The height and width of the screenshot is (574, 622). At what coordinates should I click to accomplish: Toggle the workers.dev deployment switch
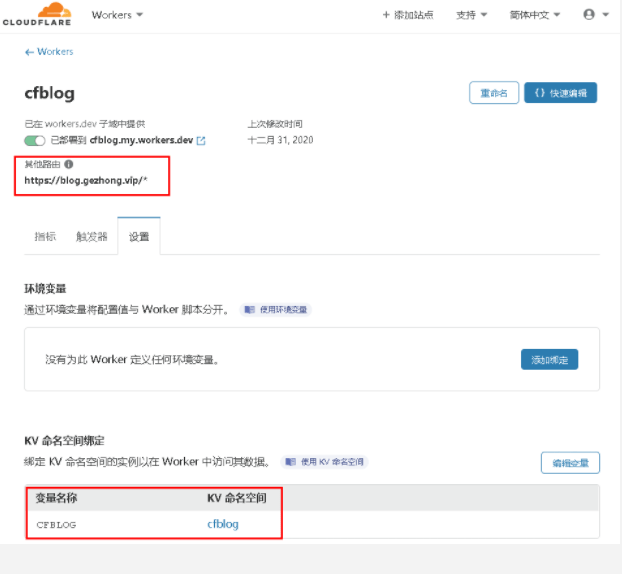pos(35,141)
